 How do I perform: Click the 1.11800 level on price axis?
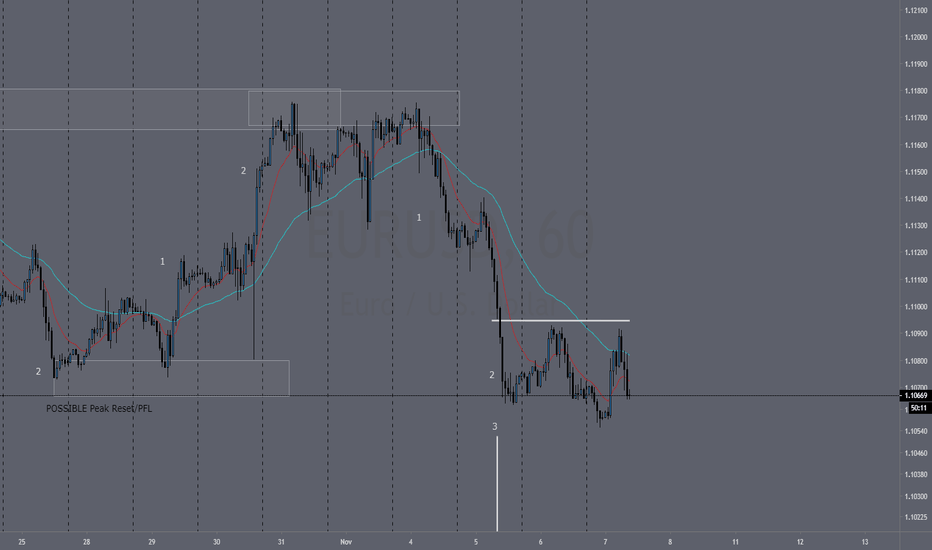coord(915,91)
